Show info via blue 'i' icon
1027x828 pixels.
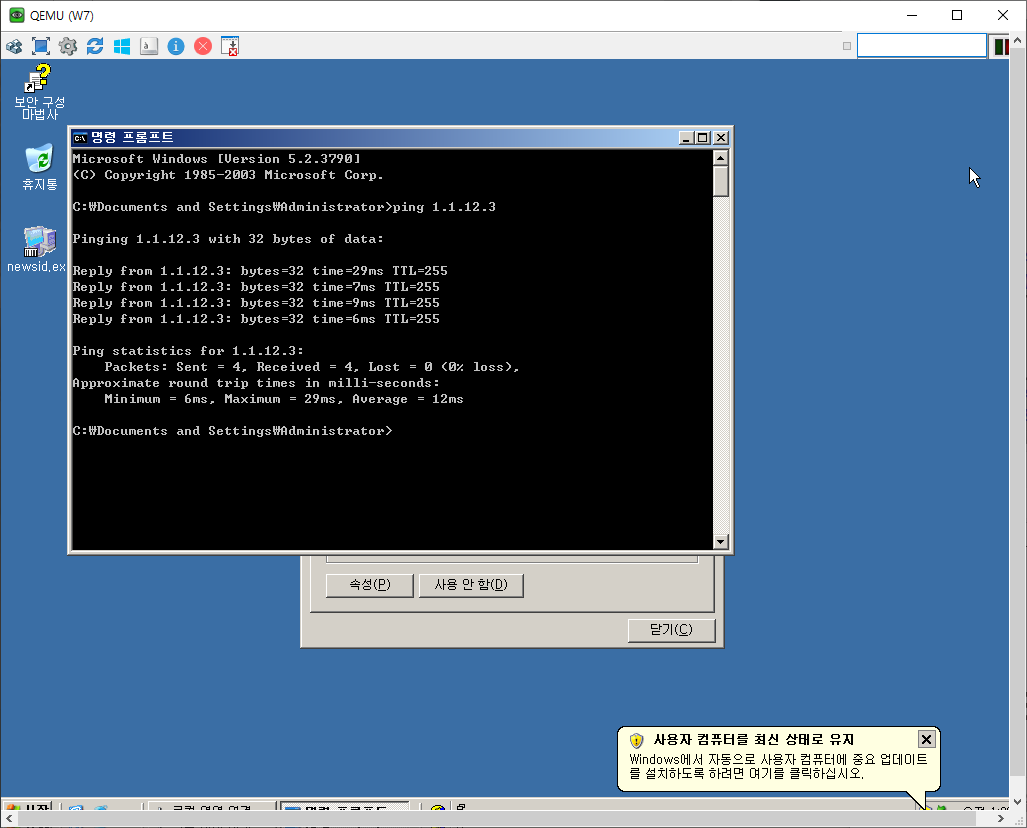click(176, 47)
